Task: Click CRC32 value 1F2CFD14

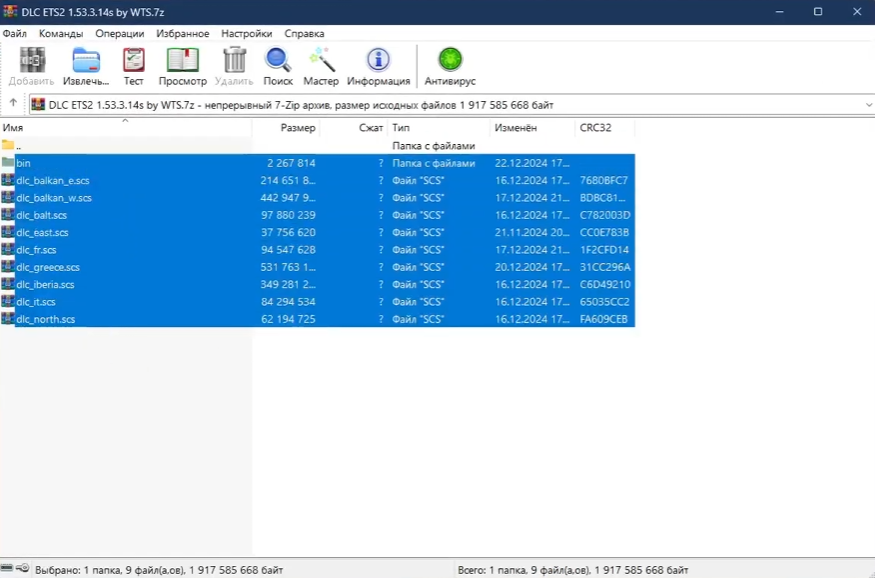Action: pyautogui.click(x=604, y=249)
